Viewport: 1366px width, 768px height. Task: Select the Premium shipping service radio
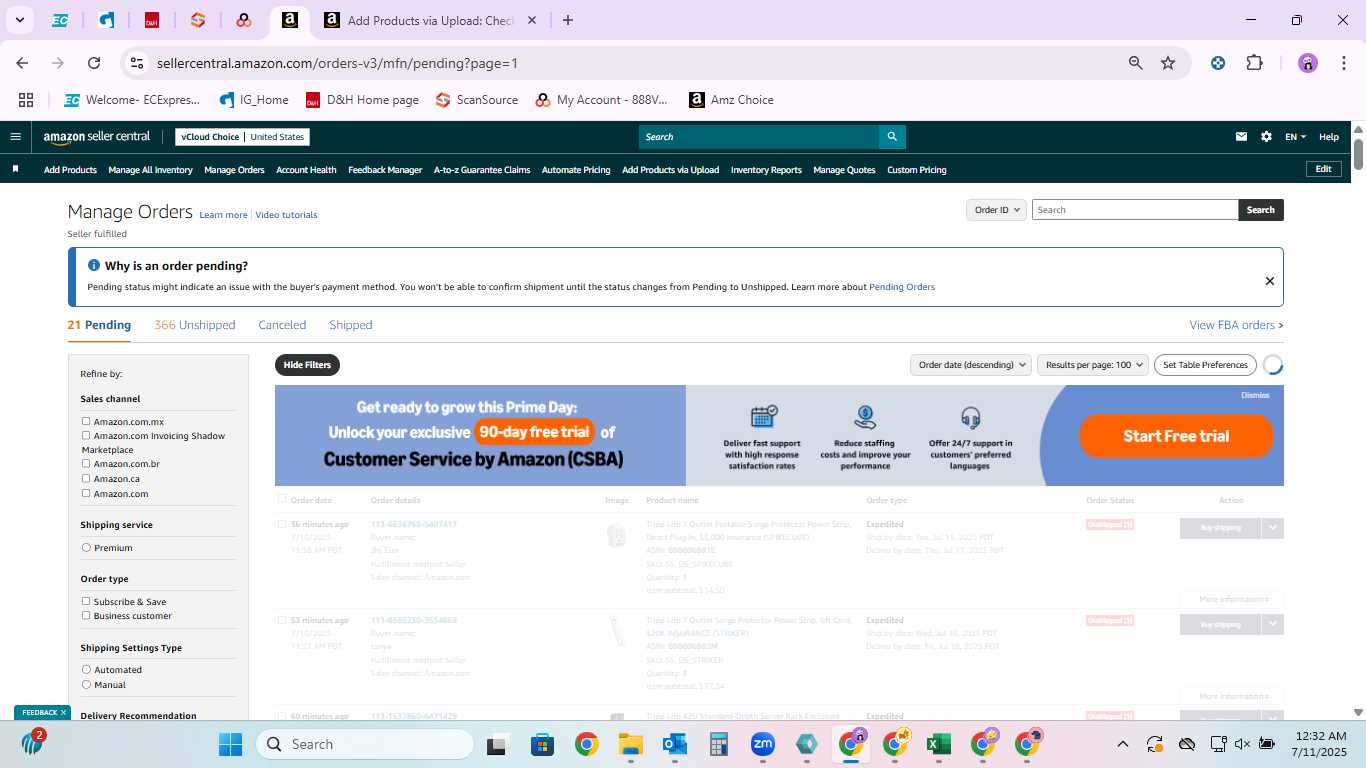click(x=86, y=548)
